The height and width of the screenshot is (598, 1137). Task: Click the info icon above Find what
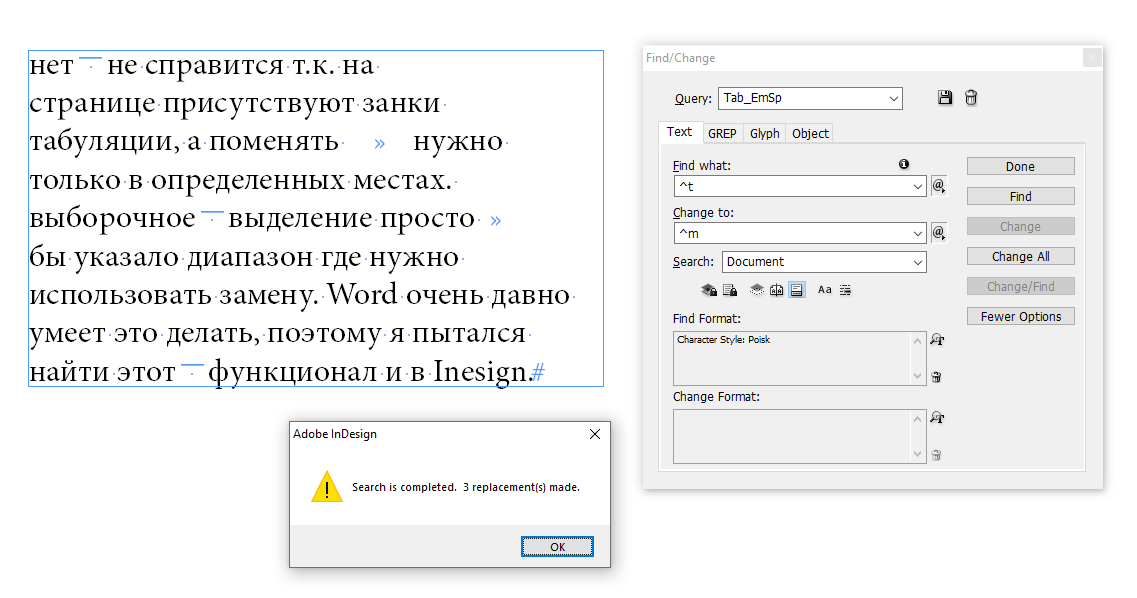point(904,164)
